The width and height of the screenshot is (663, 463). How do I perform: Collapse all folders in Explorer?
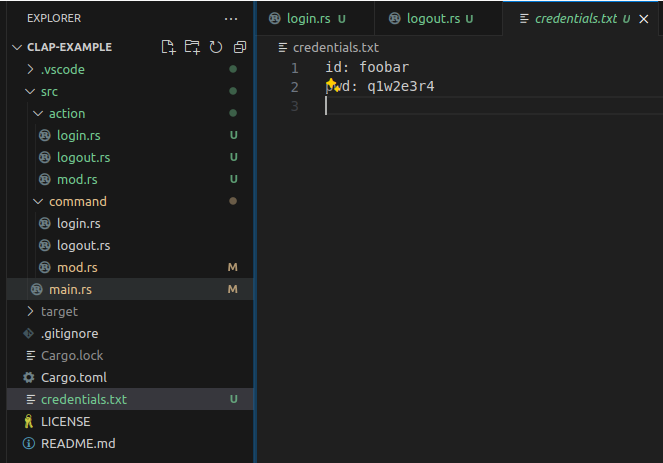tap(239, 47)
